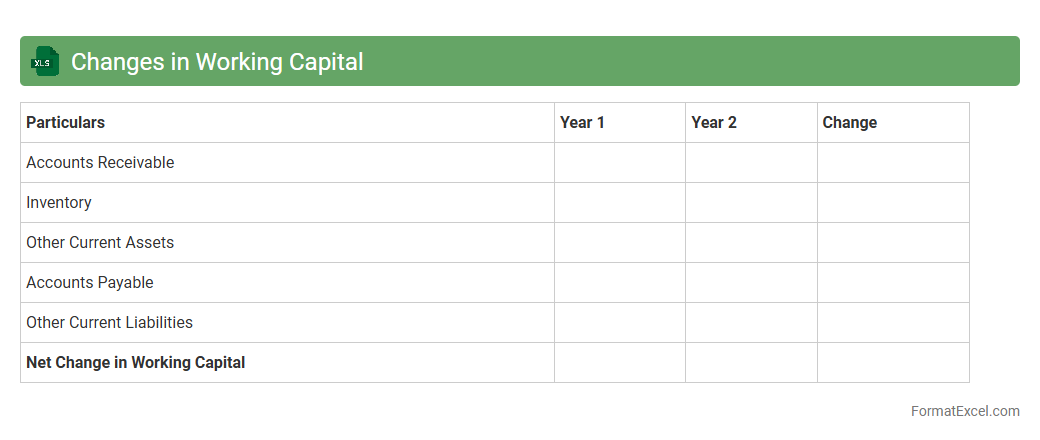Click the Other Current Assets label
The width and height of the screenshot is (1040, 440).
[100, 242]
